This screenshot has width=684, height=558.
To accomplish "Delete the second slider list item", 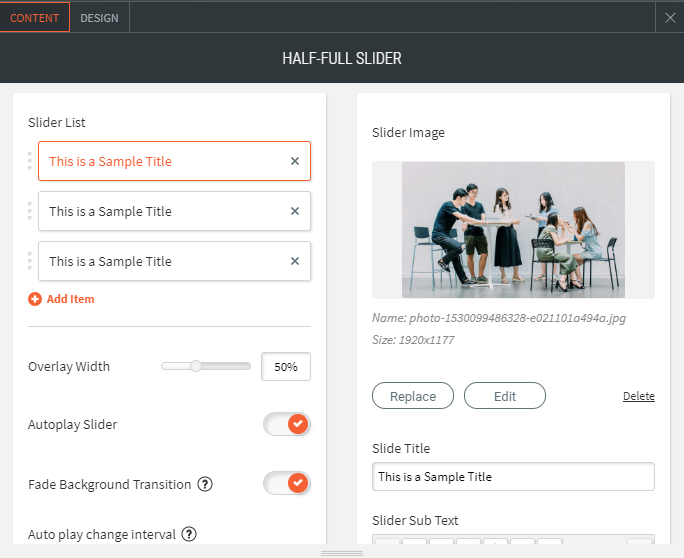I will coord(295,211).
